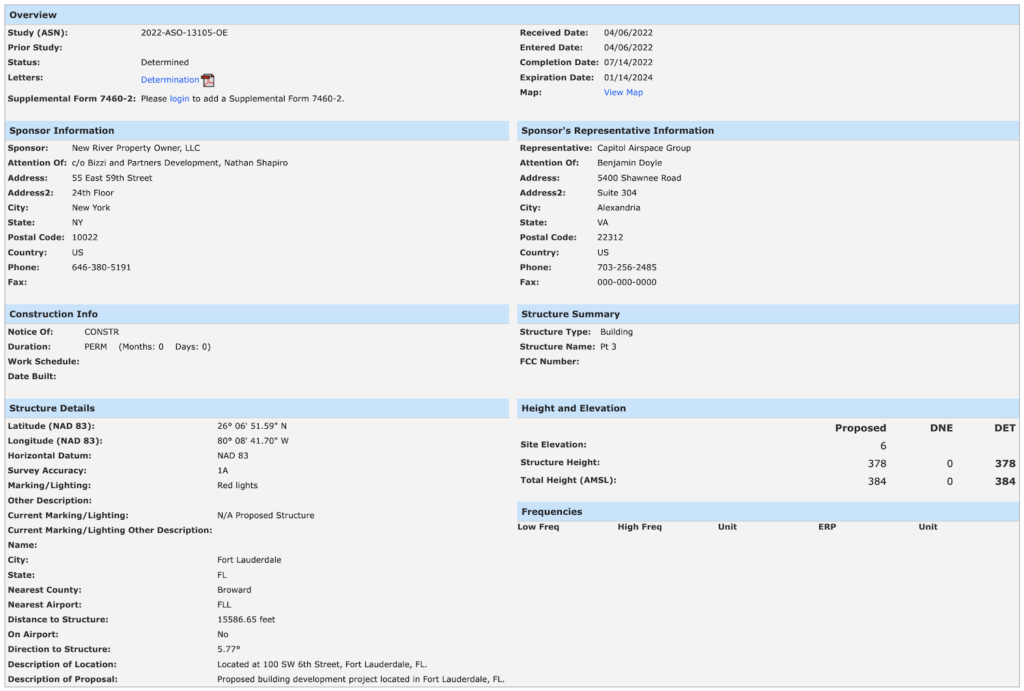This screenshot has width=1024, height=691.
Task: Follow the login link for Supplemental Form
Action: 179,99
